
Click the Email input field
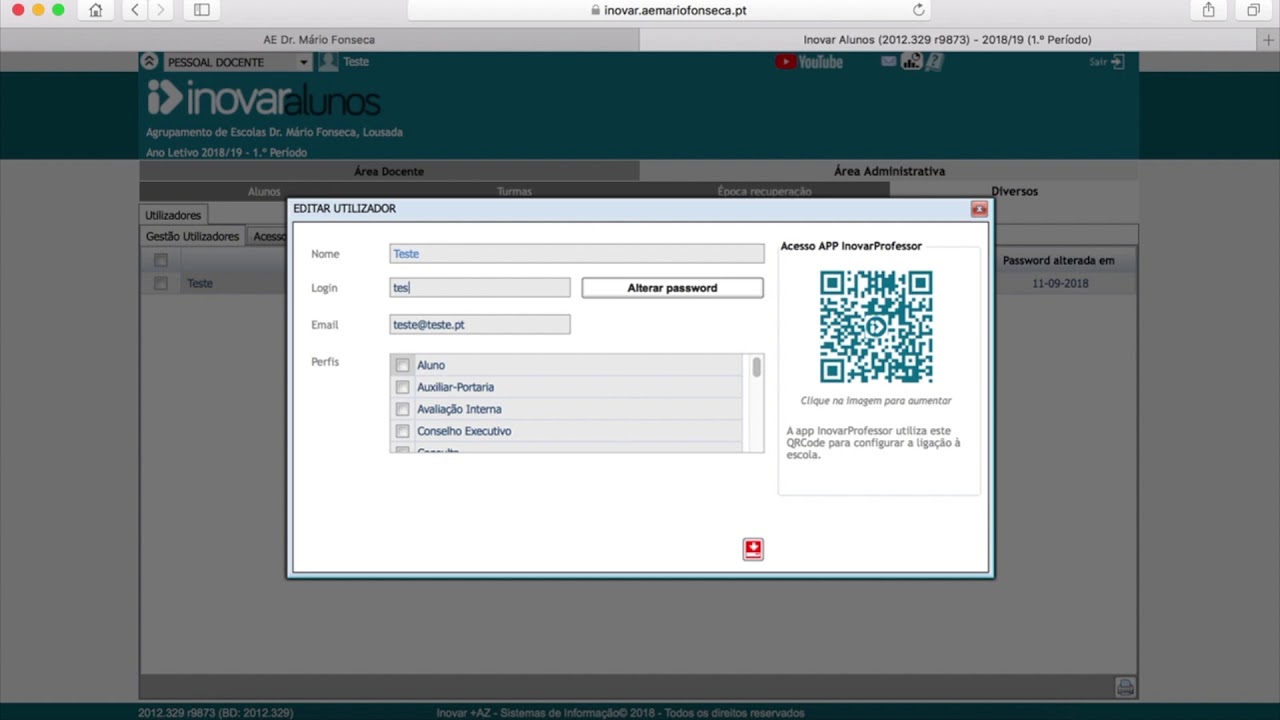tap(480, 325)
